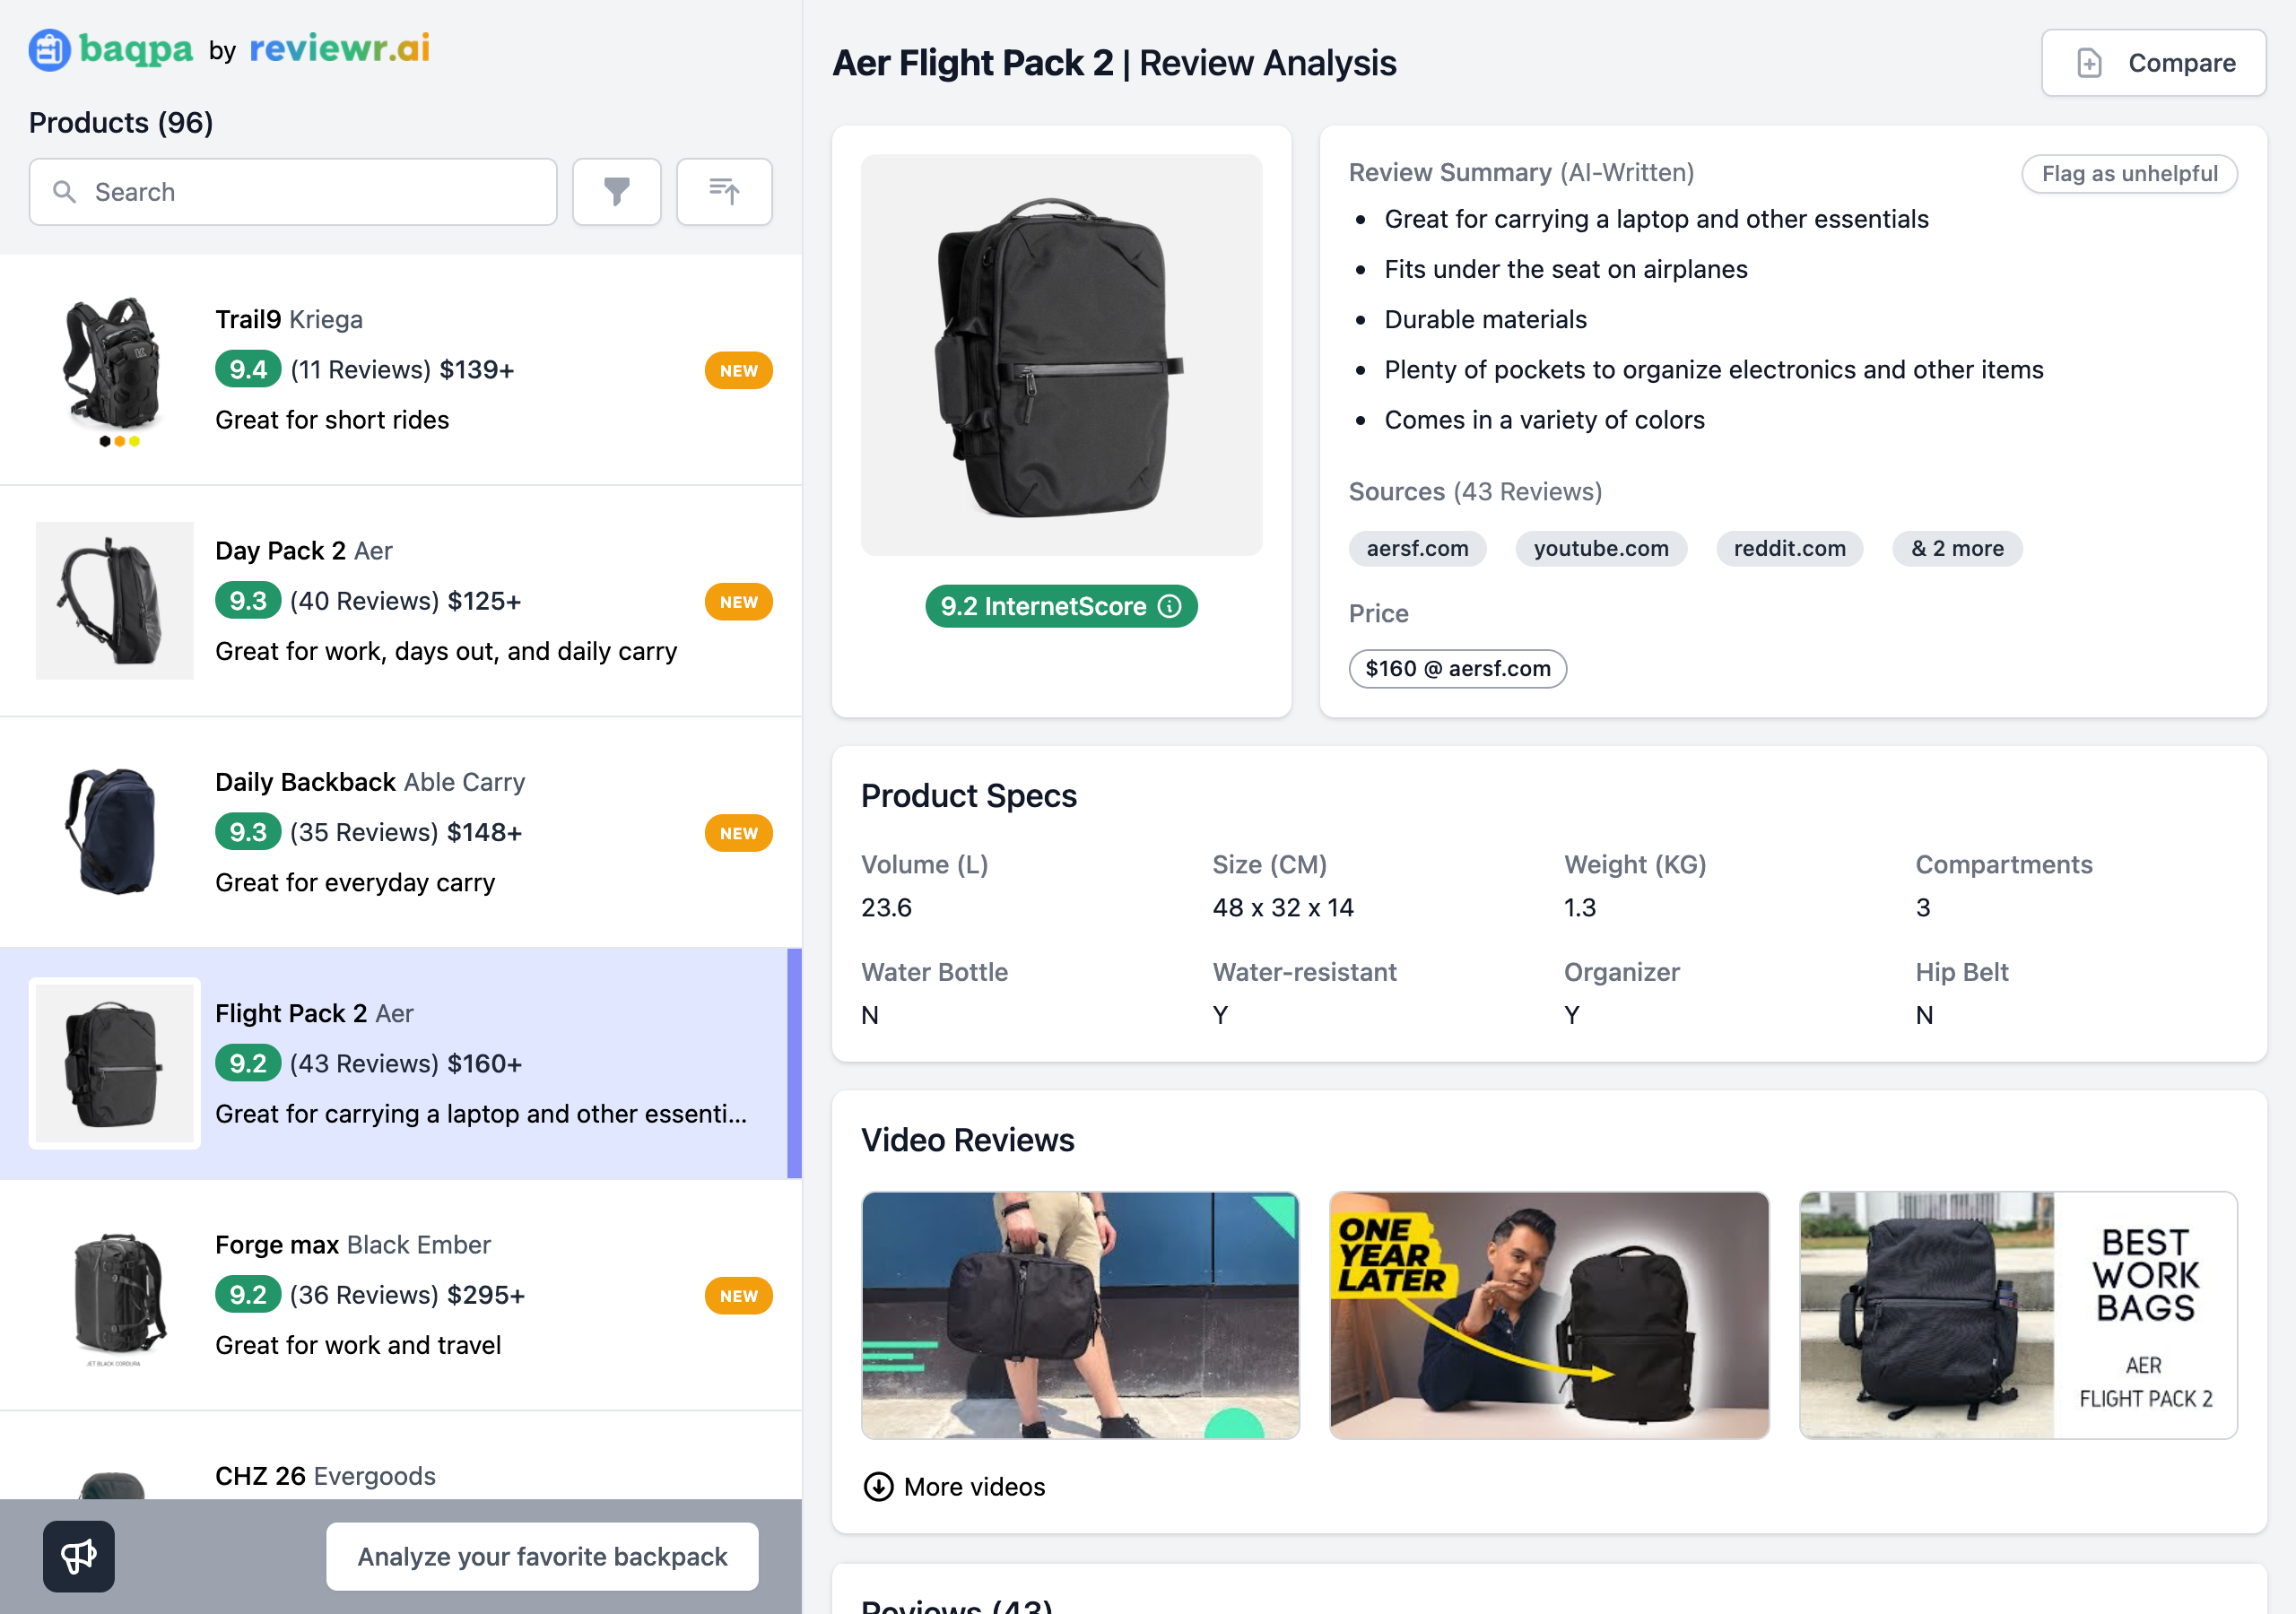Expand More videos
Screen dimensions: 2296x1614
click(x=954, y=1486)
